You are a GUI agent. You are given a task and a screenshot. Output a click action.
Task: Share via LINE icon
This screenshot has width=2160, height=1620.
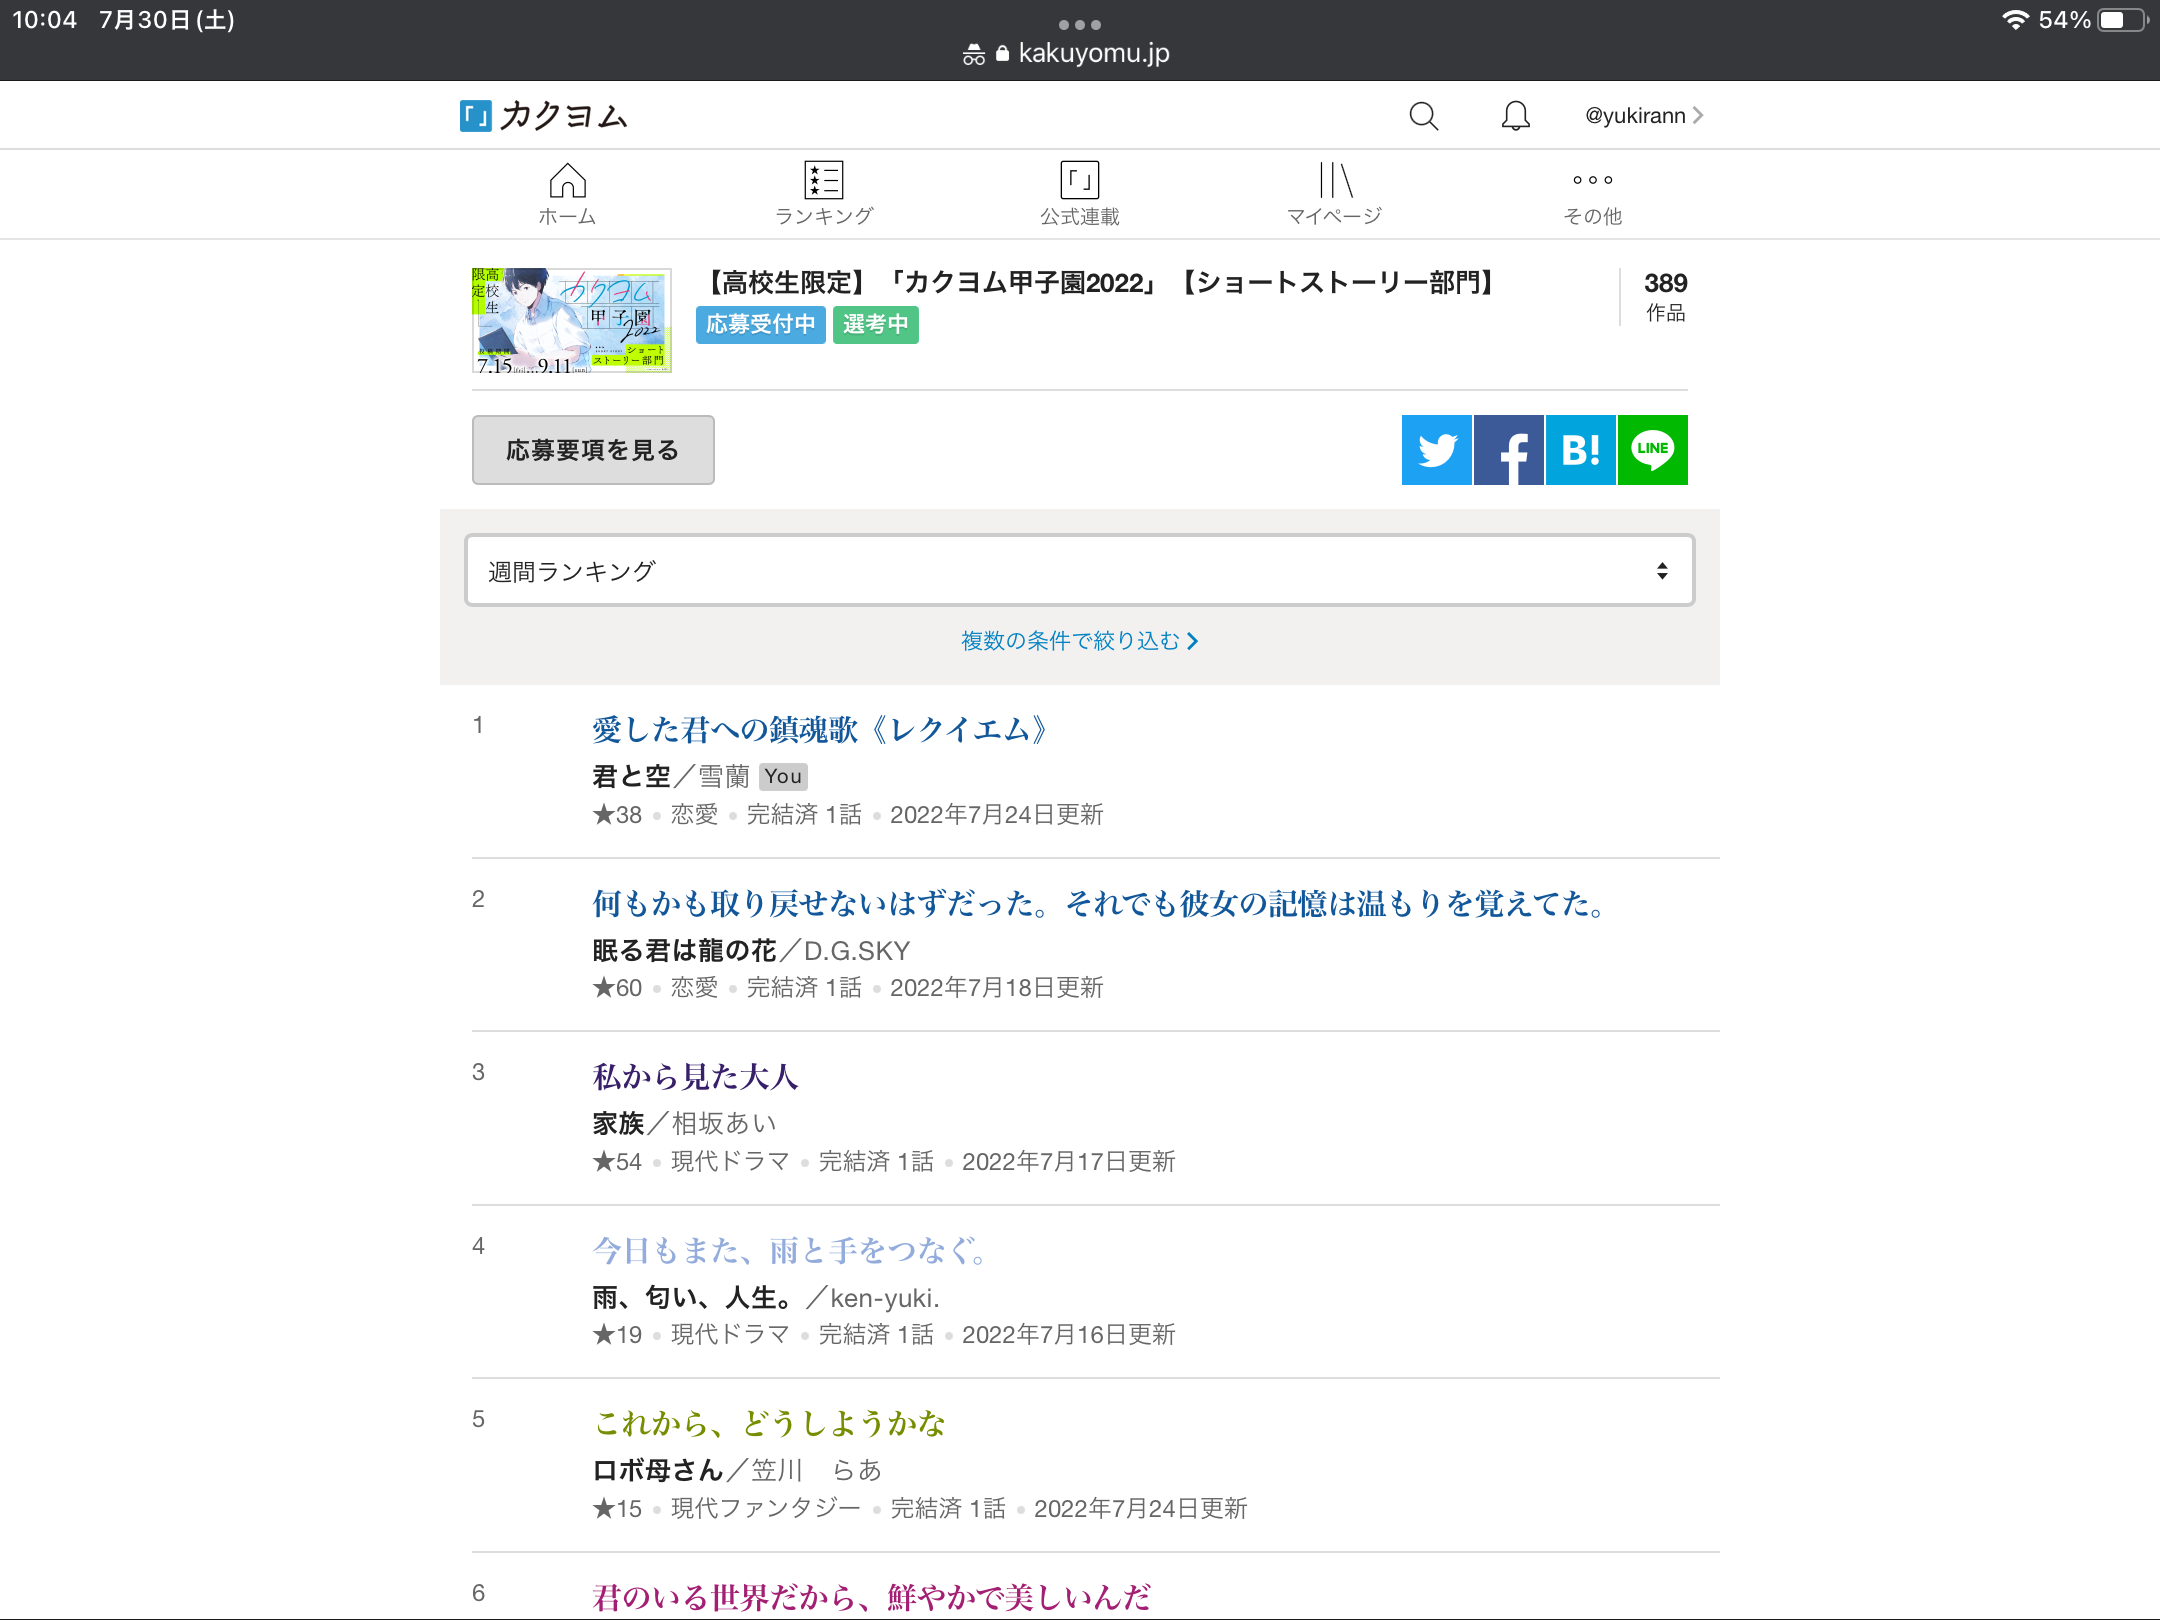coord(1653,450)
